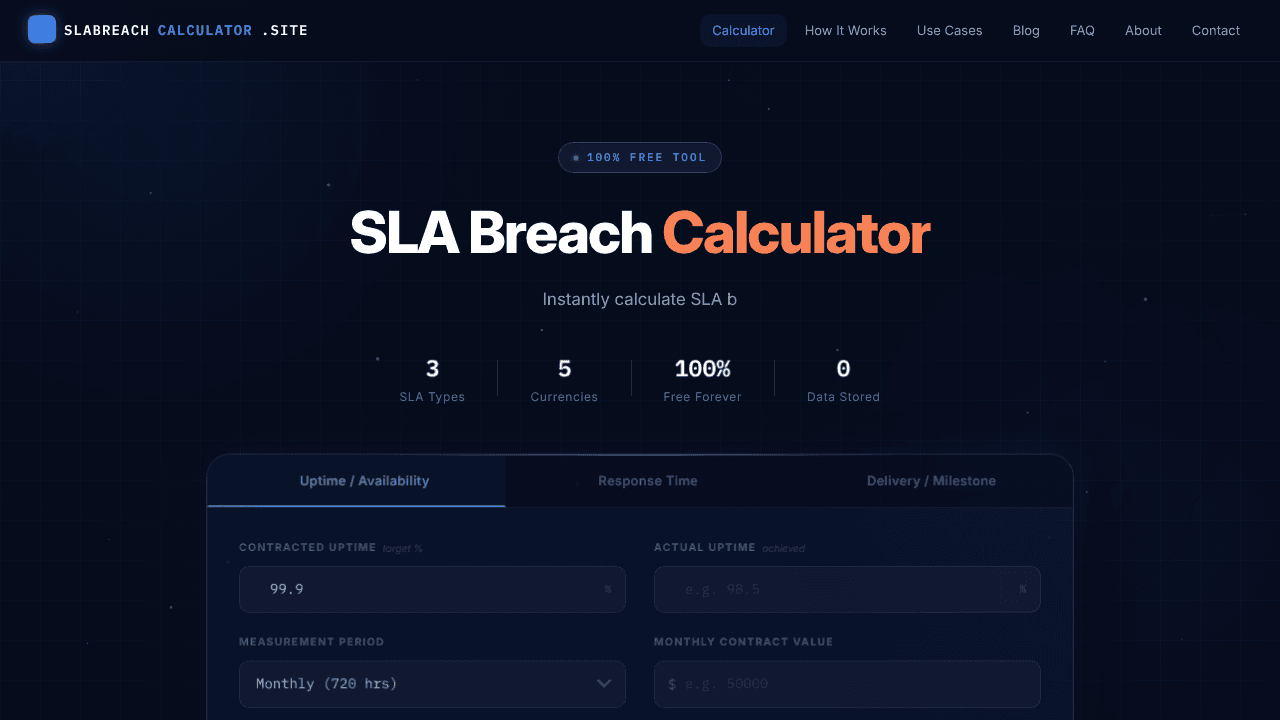Click the Measurement Period chevron arrow
The width and height of the screenshot is (1280, 720).
[x=604, y=684]
